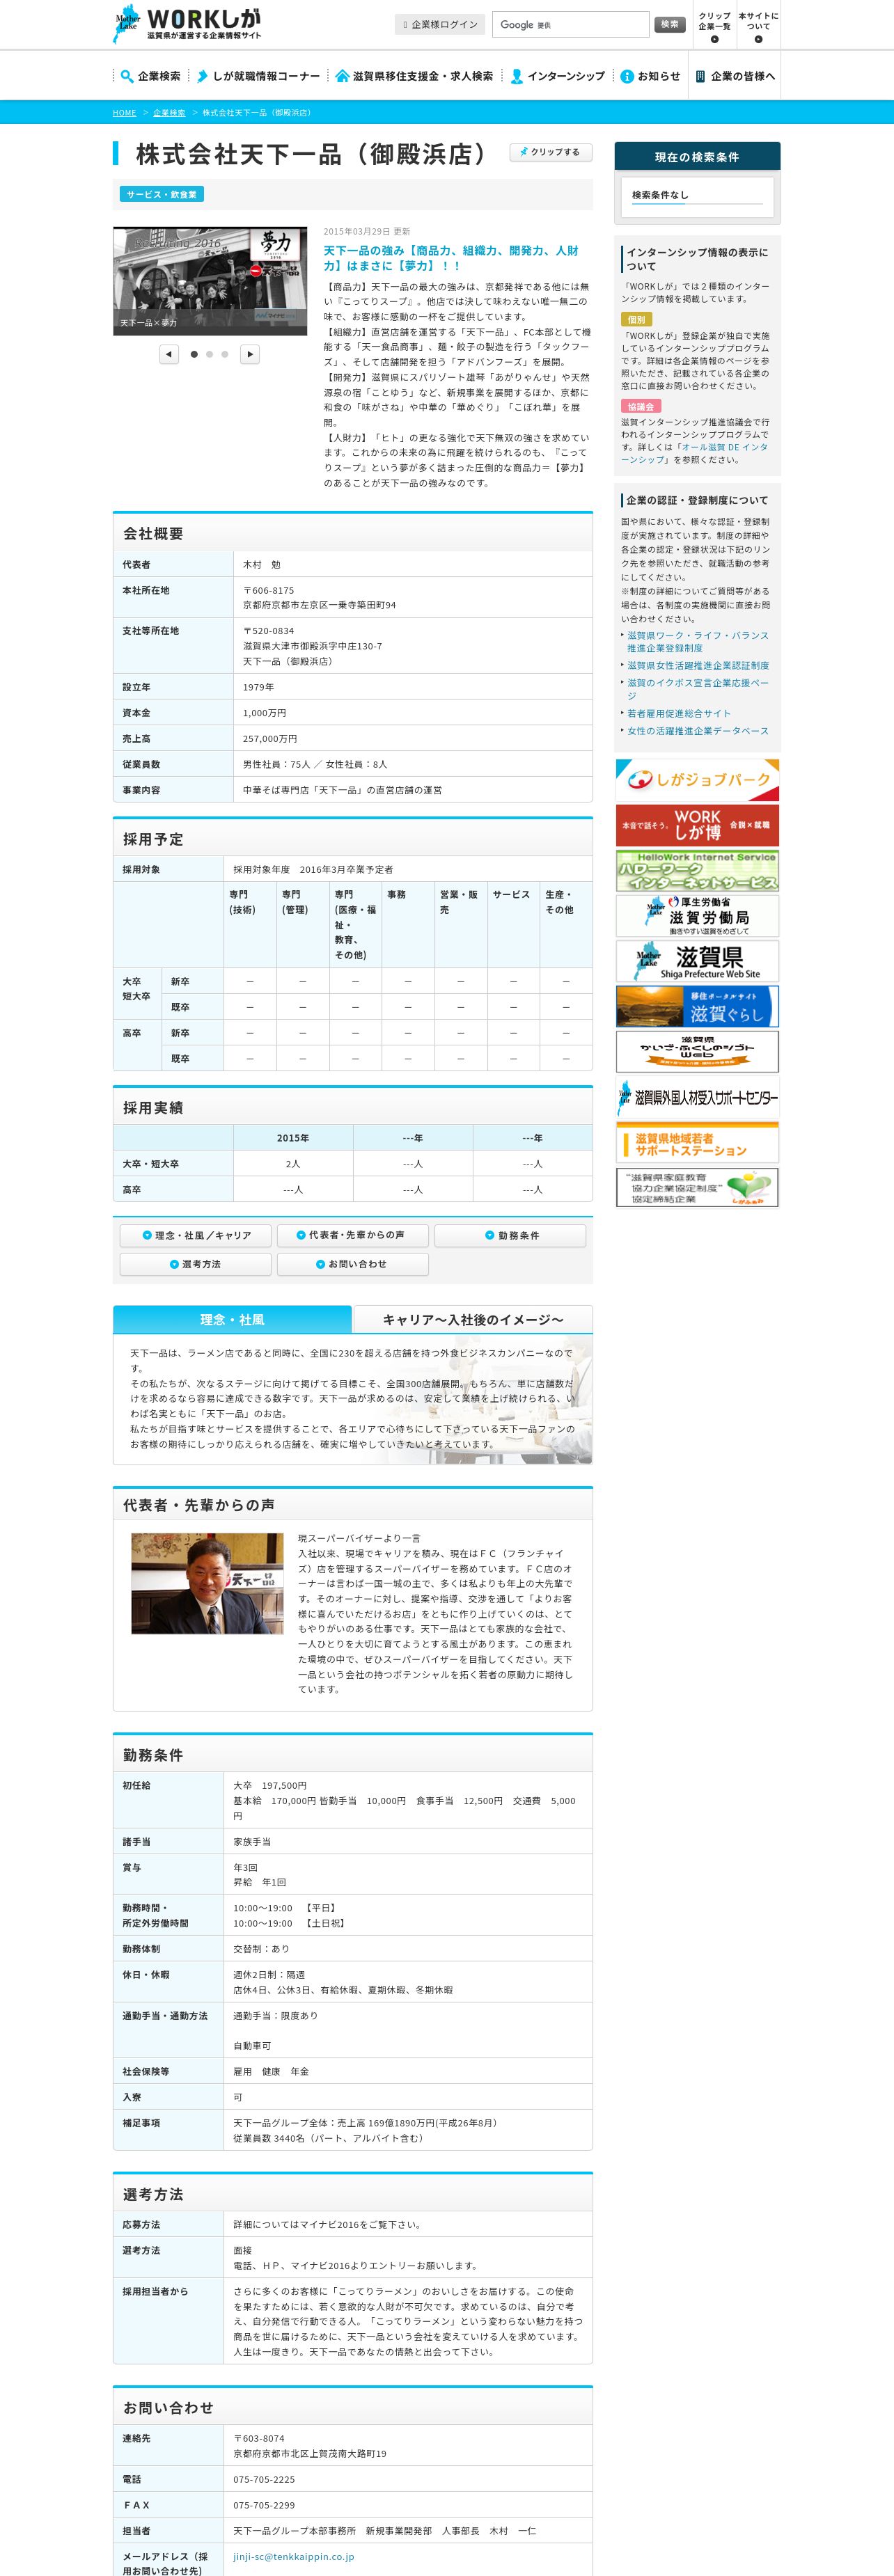Open 本サイトについて in header
Screen dimensions: 894x2576
[758, 26]
